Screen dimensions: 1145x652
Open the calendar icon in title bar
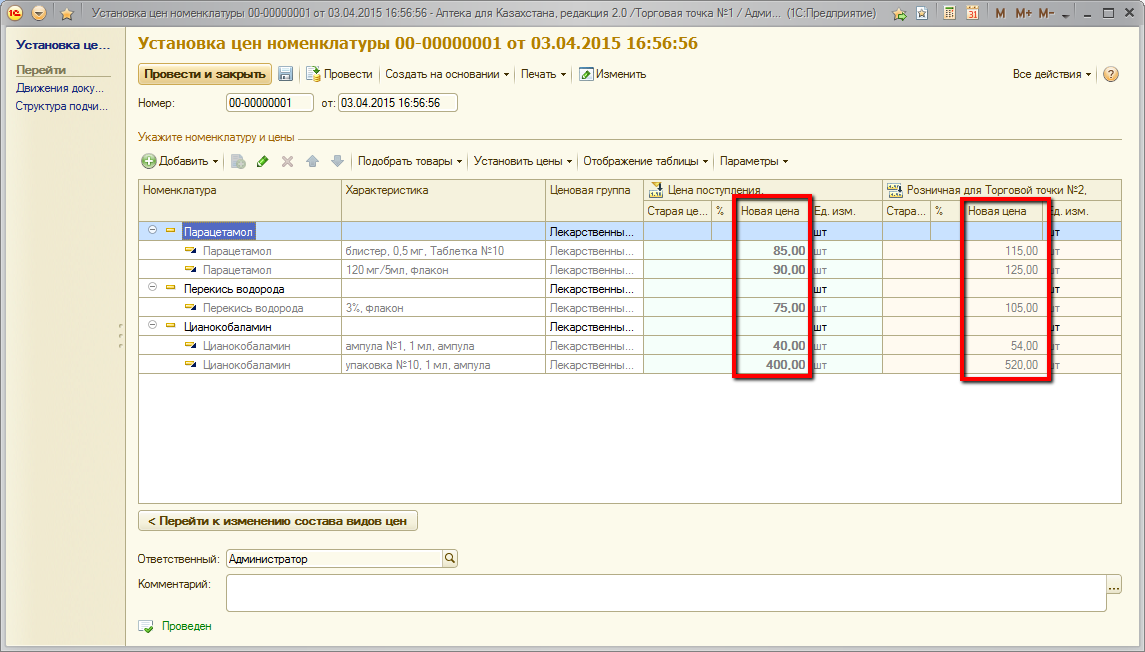(971, 14)
